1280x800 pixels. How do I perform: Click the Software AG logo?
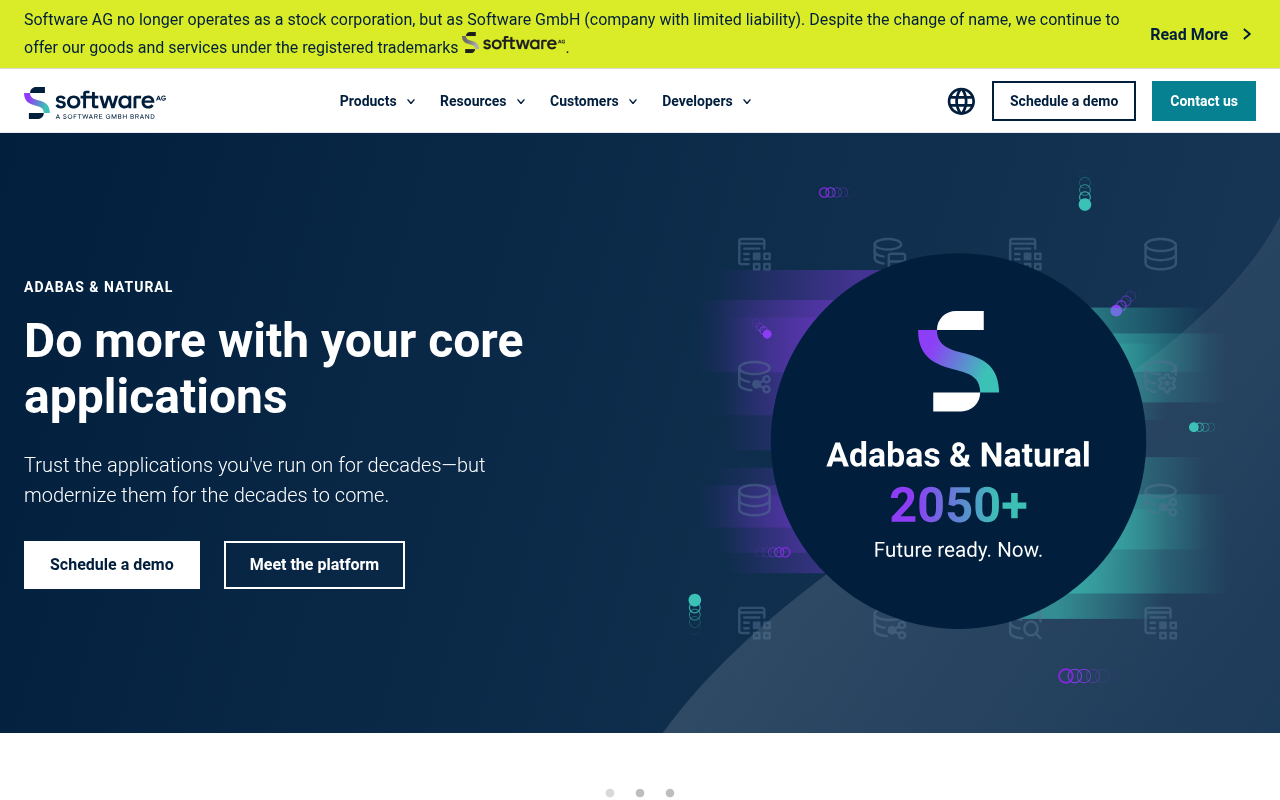click(95, 101)
